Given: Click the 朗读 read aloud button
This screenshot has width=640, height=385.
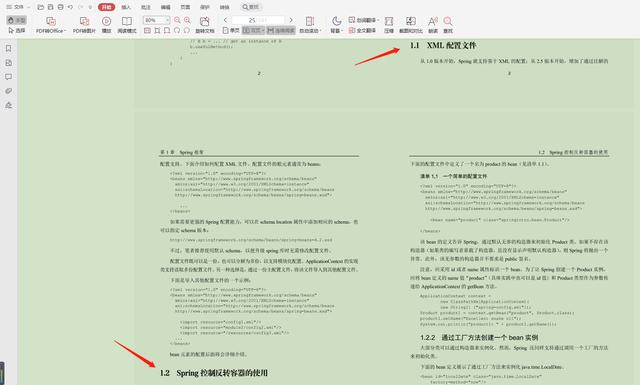Looking at the screenshot, I should [433, 25].
